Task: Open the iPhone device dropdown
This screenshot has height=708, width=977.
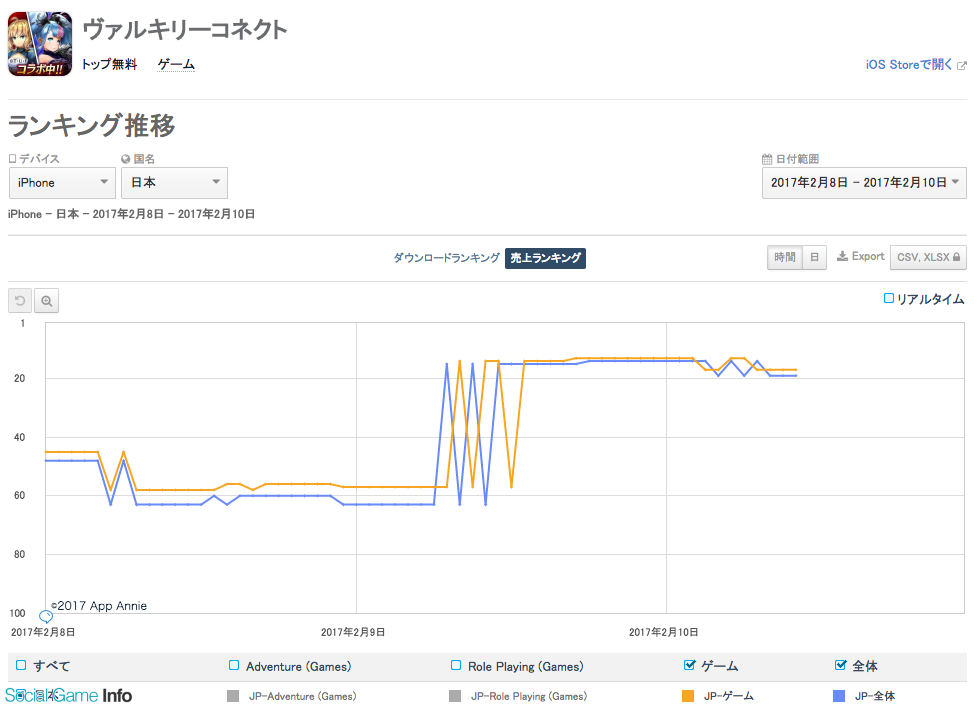Action: tap(62, 183)
